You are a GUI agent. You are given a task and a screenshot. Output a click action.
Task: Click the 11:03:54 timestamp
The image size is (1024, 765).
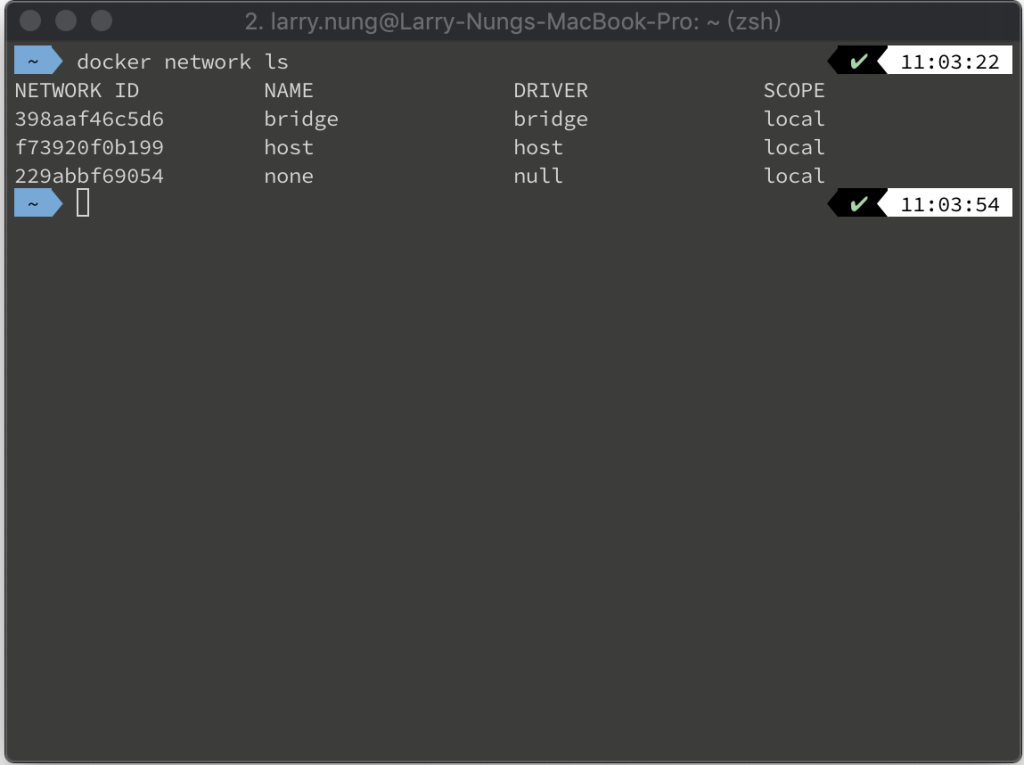950,204
